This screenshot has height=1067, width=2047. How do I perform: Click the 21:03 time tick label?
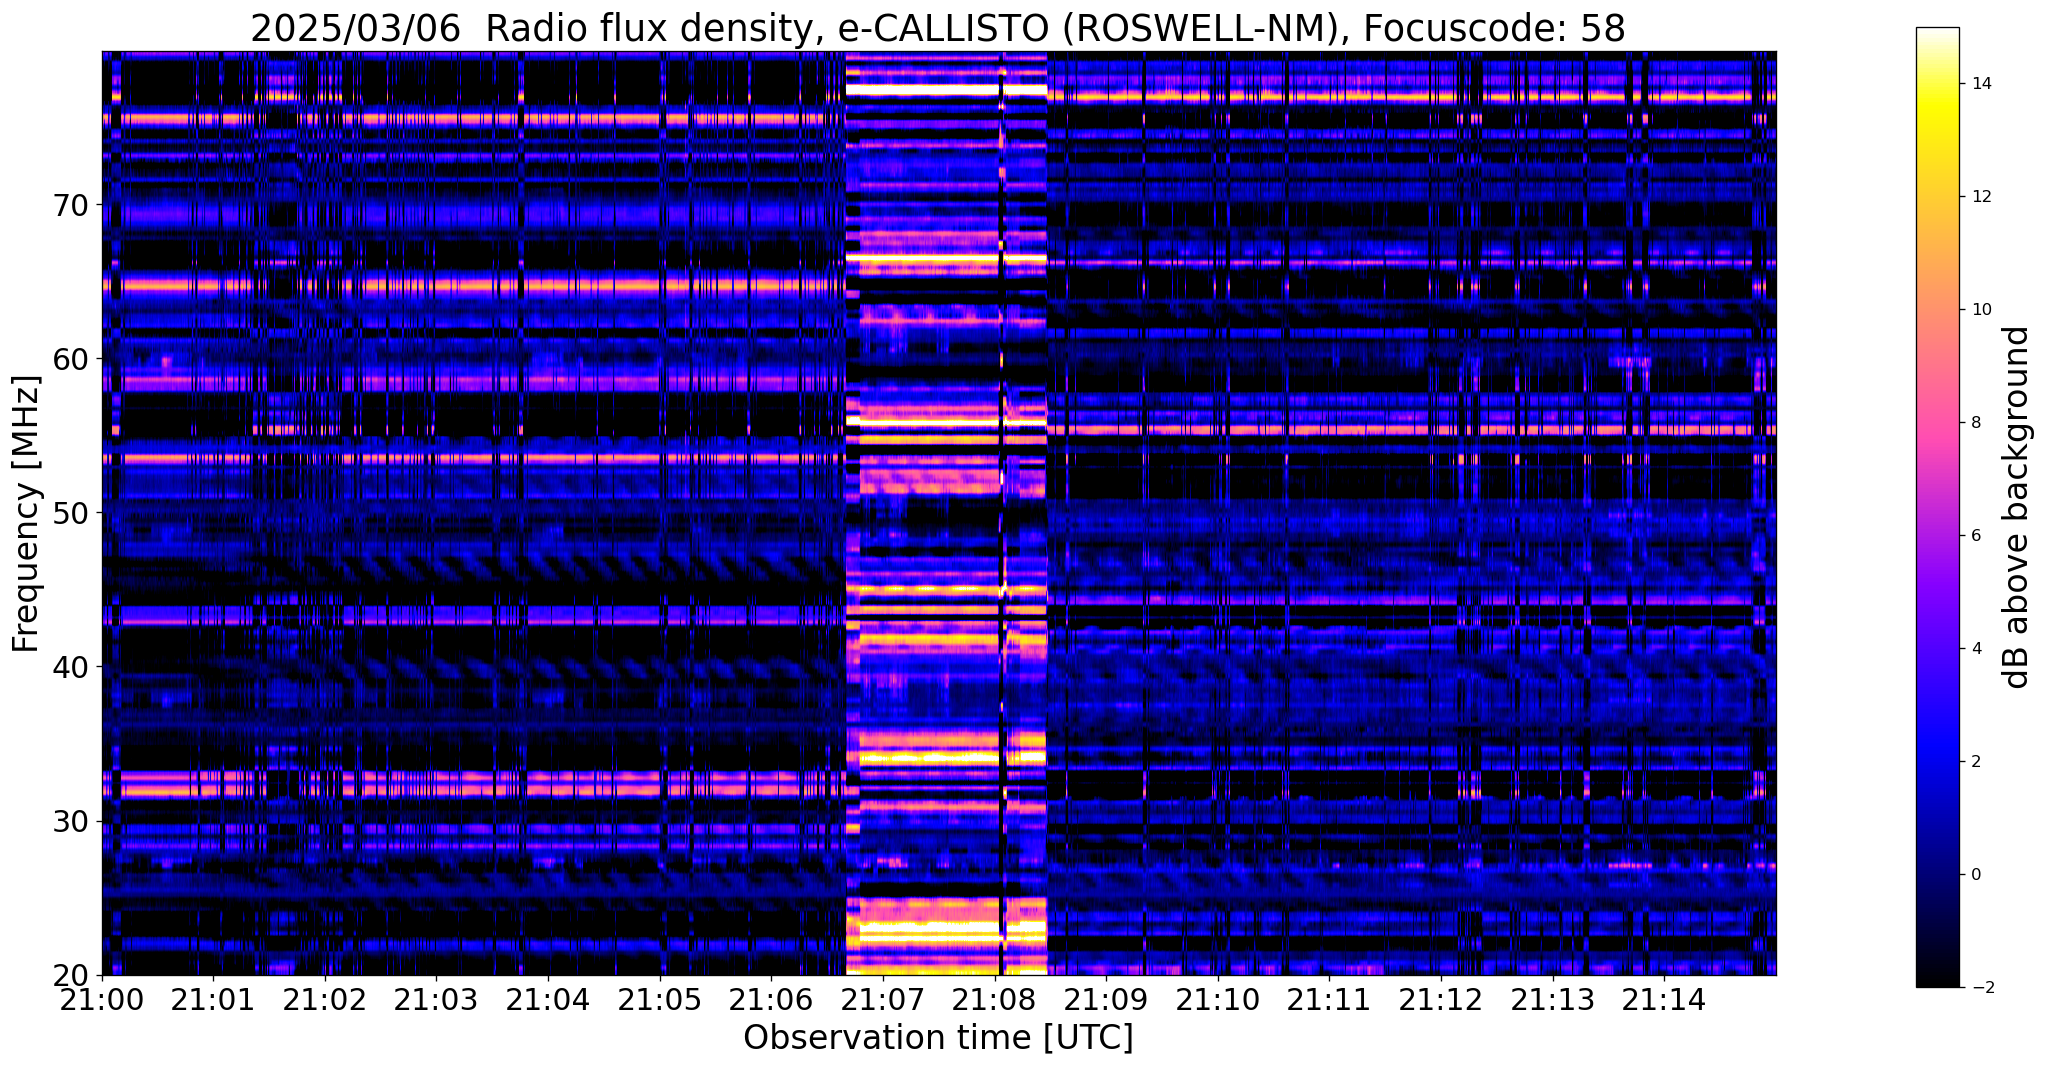436,999
